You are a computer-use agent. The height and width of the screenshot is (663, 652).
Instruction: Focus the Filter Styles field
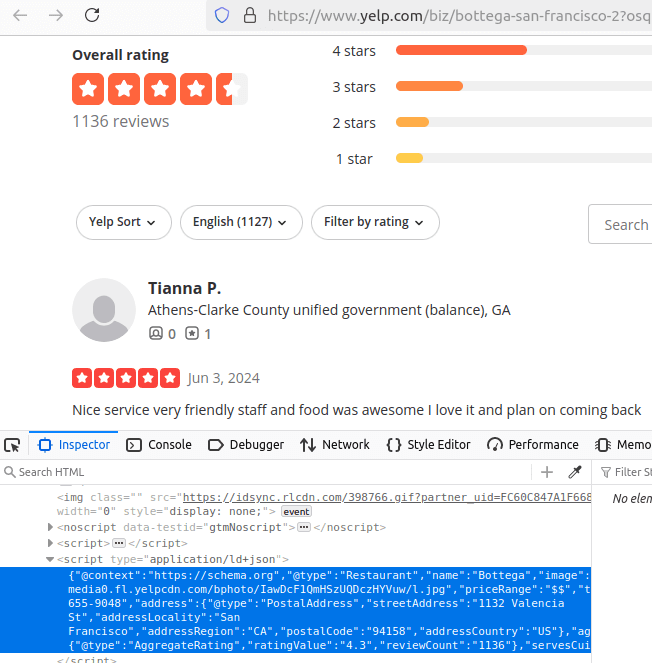click(x=626, y=472)
